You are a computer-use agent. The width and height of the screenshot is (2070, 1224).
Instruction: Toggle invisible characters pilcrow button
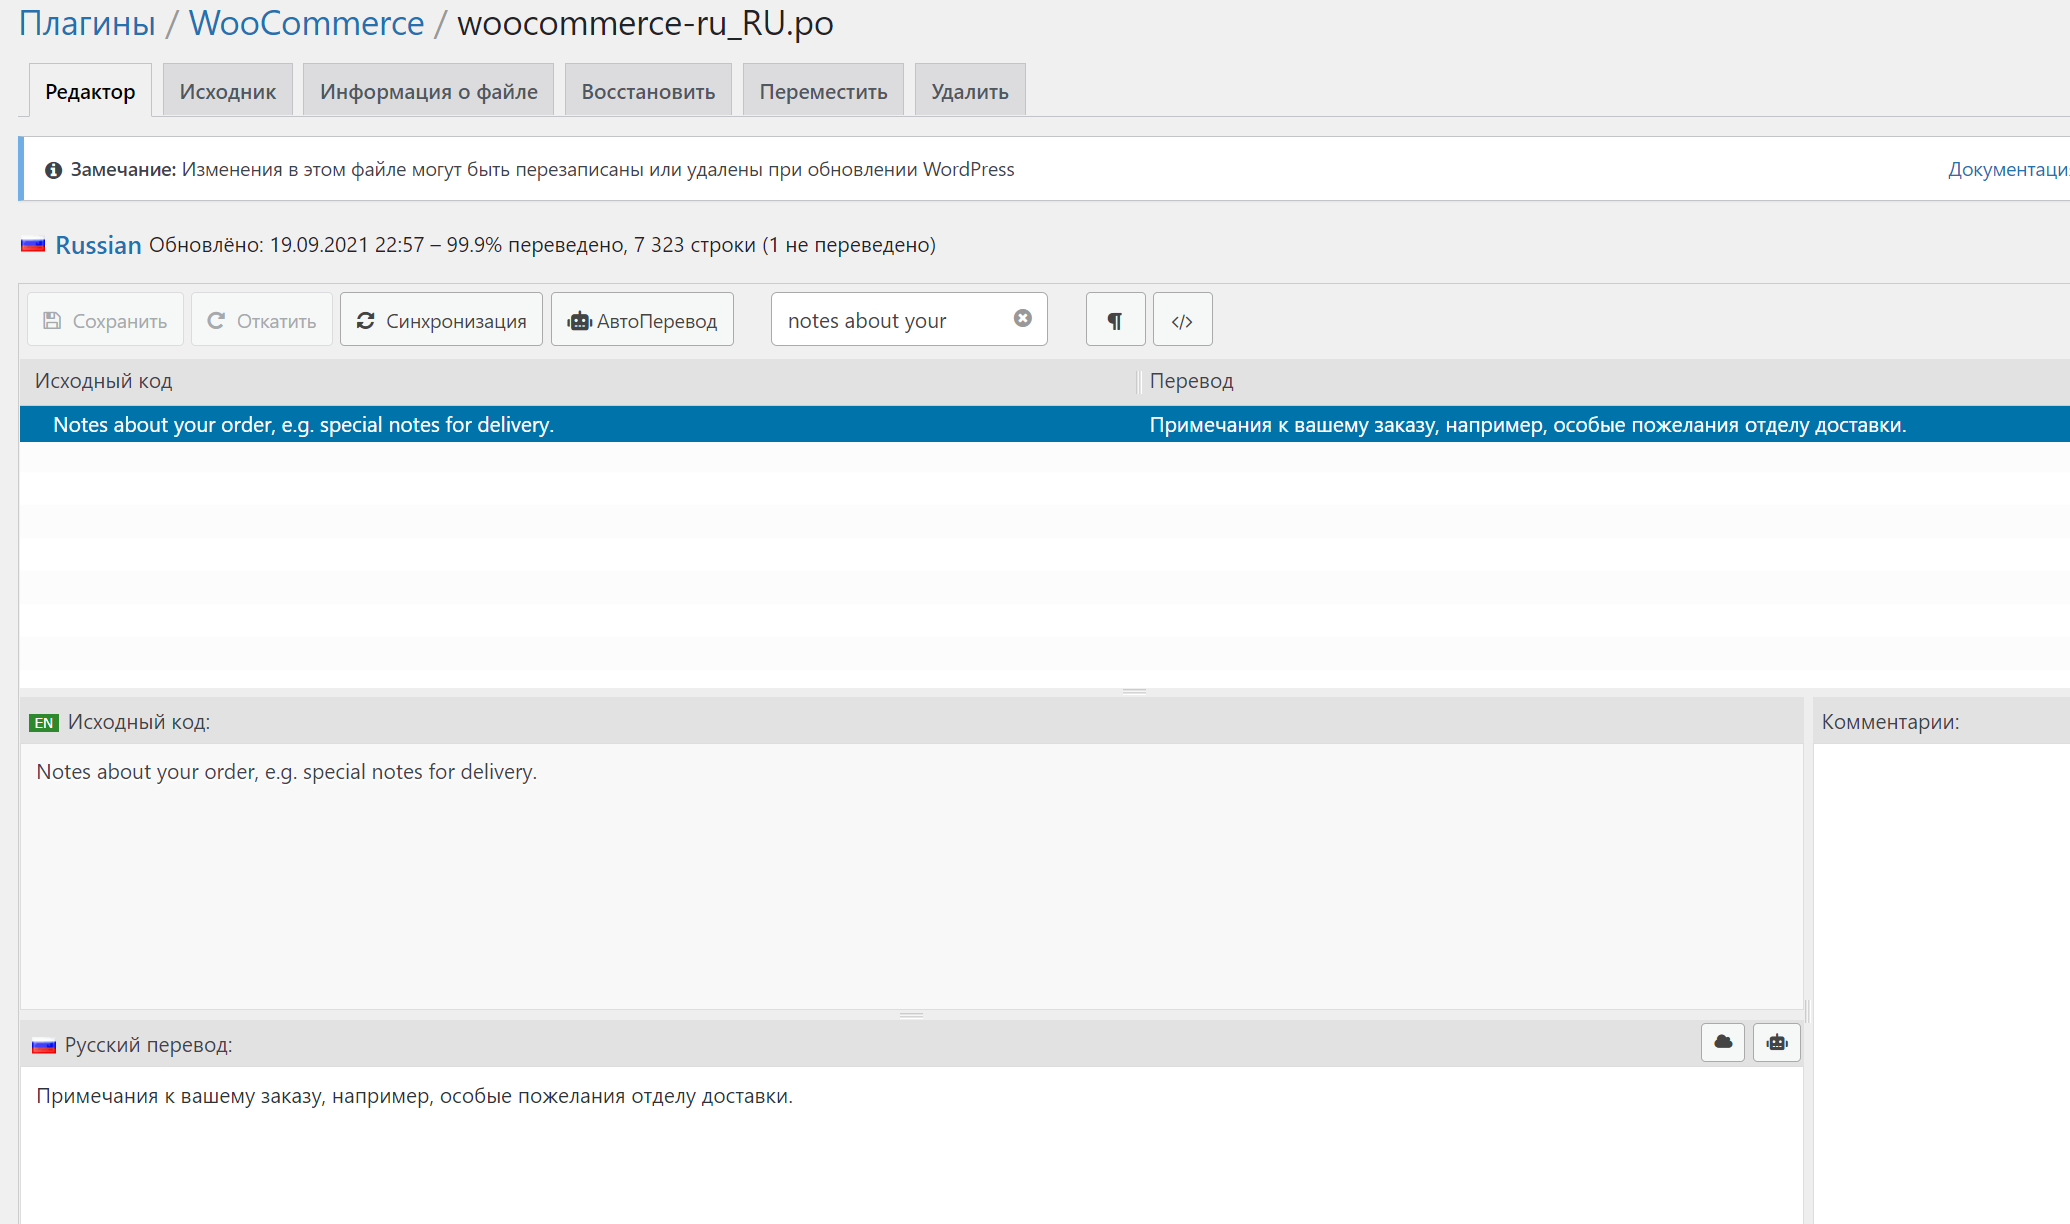click(x=1115, y=320)
